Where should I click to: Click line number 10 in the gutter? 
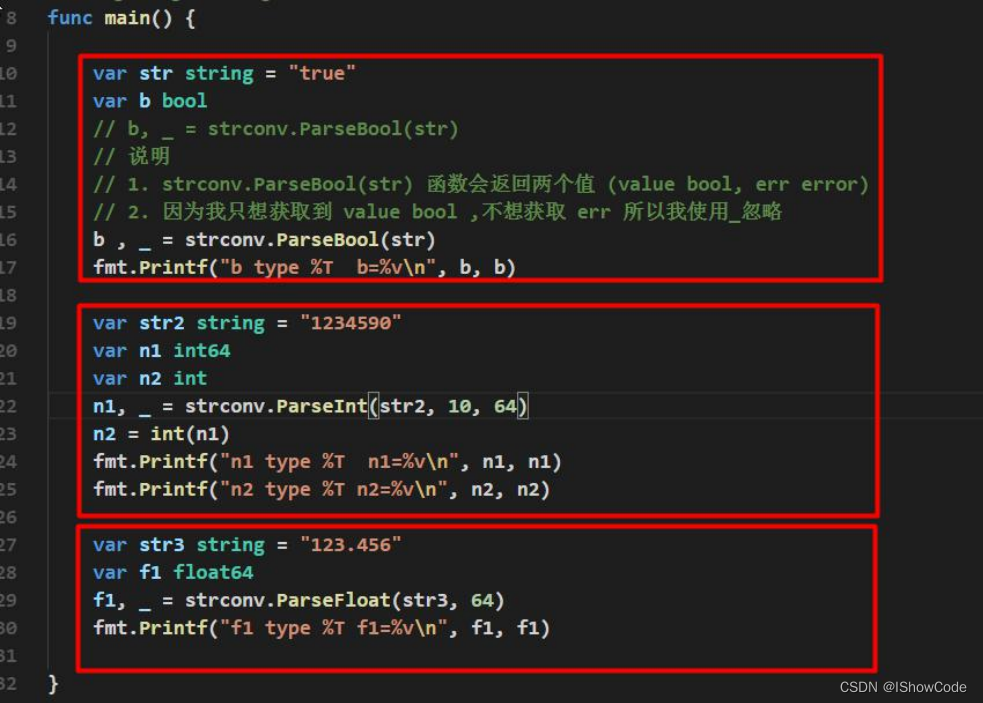pyautogui.click(x=10, y=74)
